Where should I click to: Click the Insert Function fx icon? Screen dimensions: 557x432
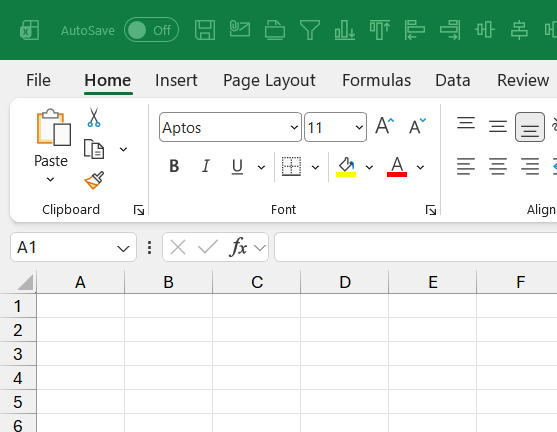pos(239,247)
